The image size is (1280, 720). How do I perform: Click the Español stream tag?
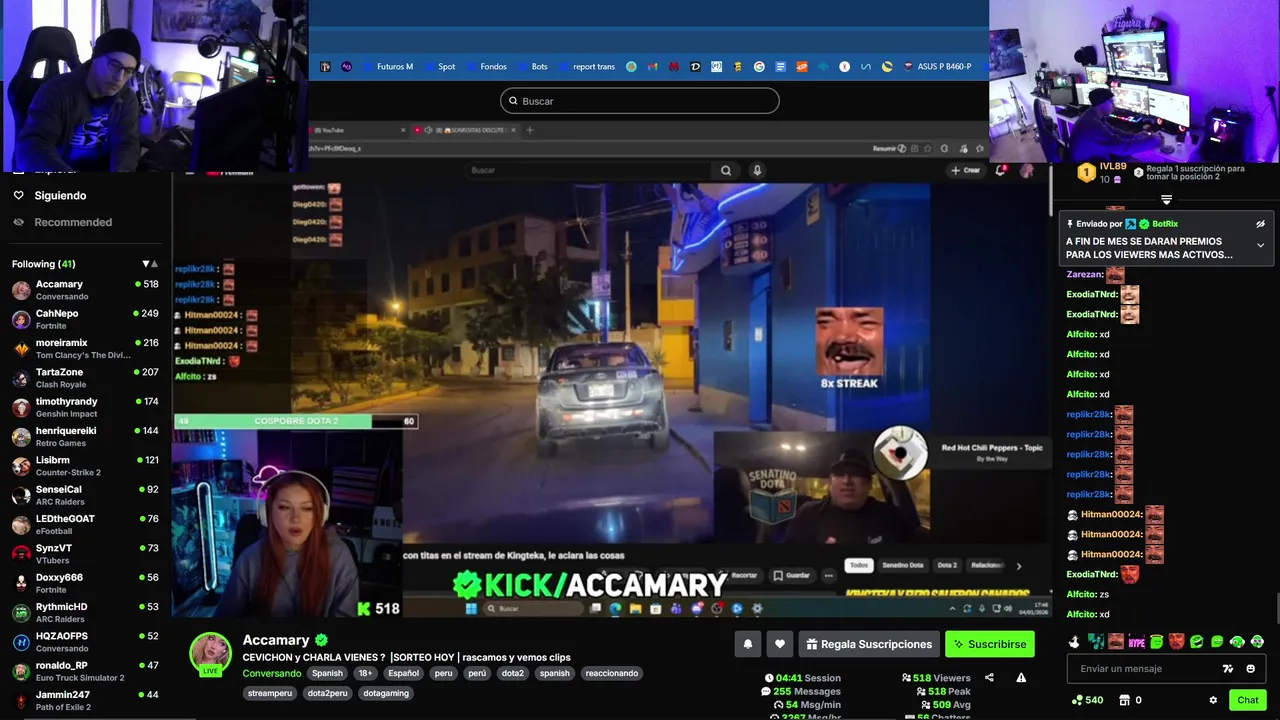404,673
